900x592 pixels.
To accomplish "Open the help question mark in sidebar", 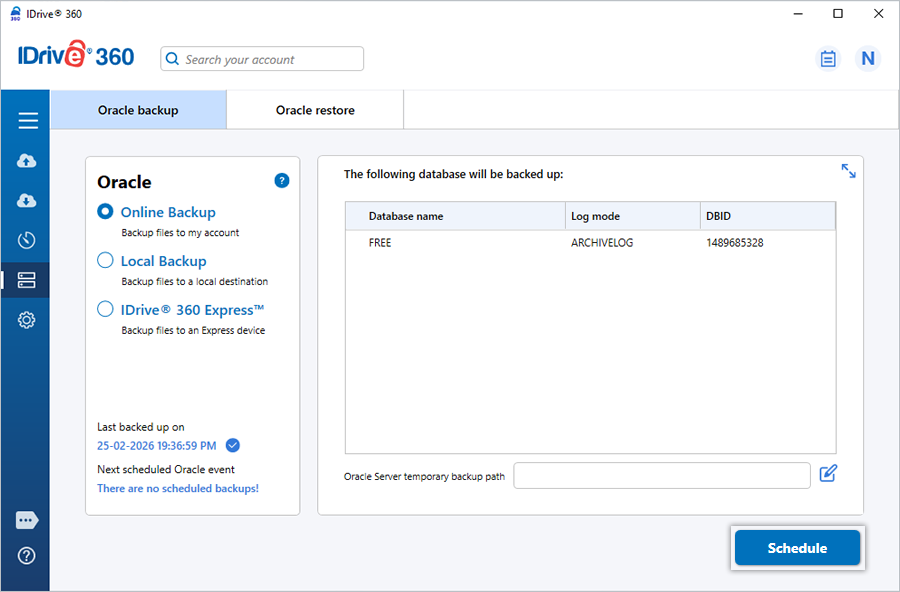I will pyautogui.click(x=27, y=556).
